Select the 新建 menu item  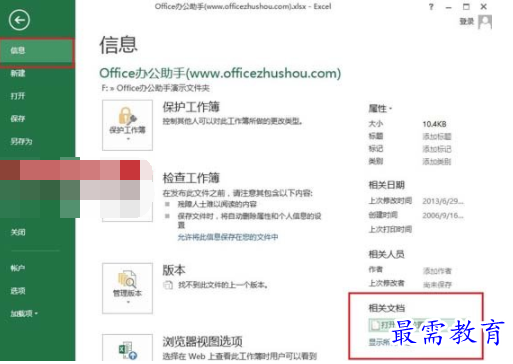click(18, 73)
